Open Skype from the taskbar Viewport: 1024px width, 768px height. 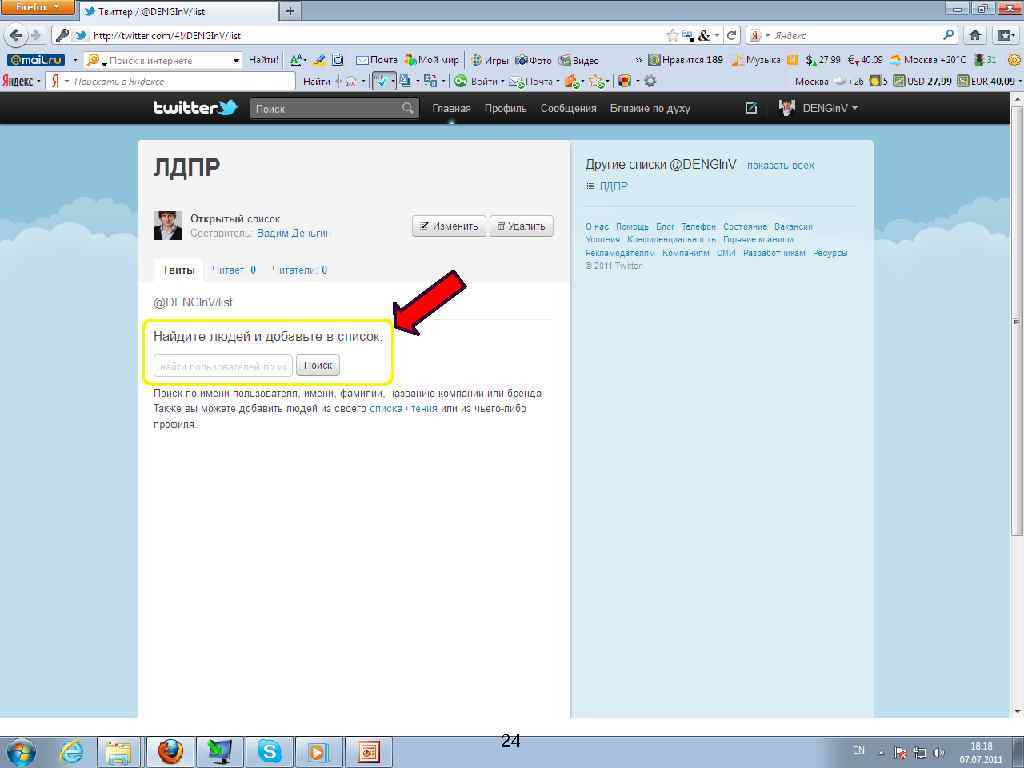[x=270, y=751]
